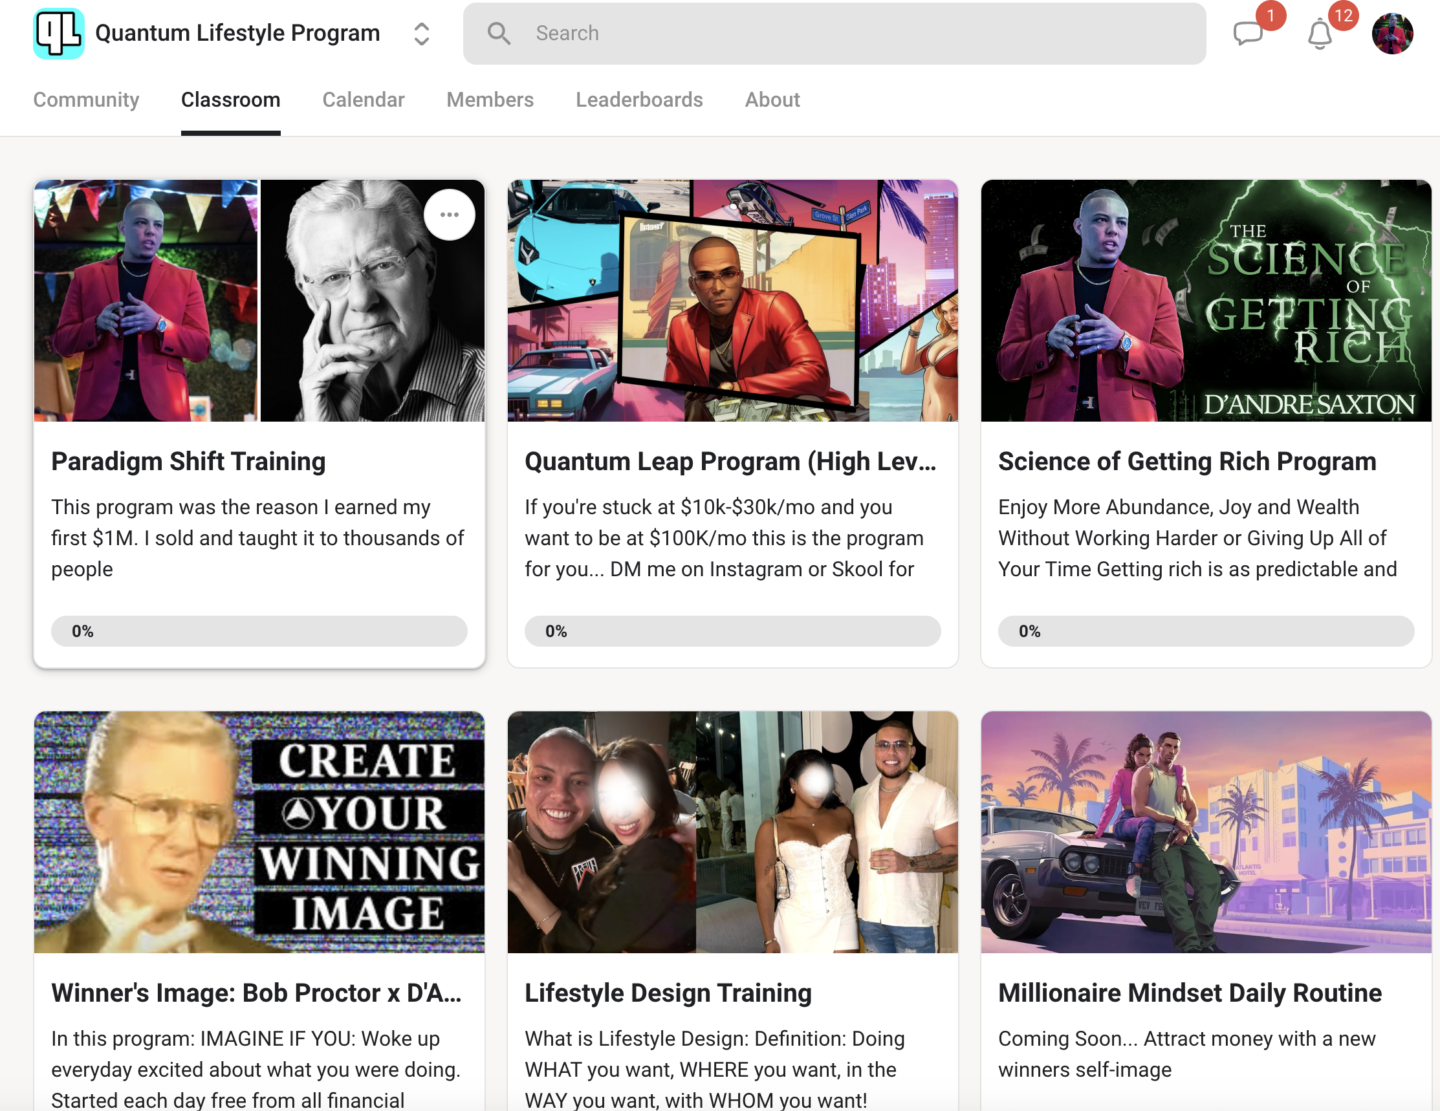Open the Members tab
This screenshot has height=1111, width=1440.
[490, 99]
